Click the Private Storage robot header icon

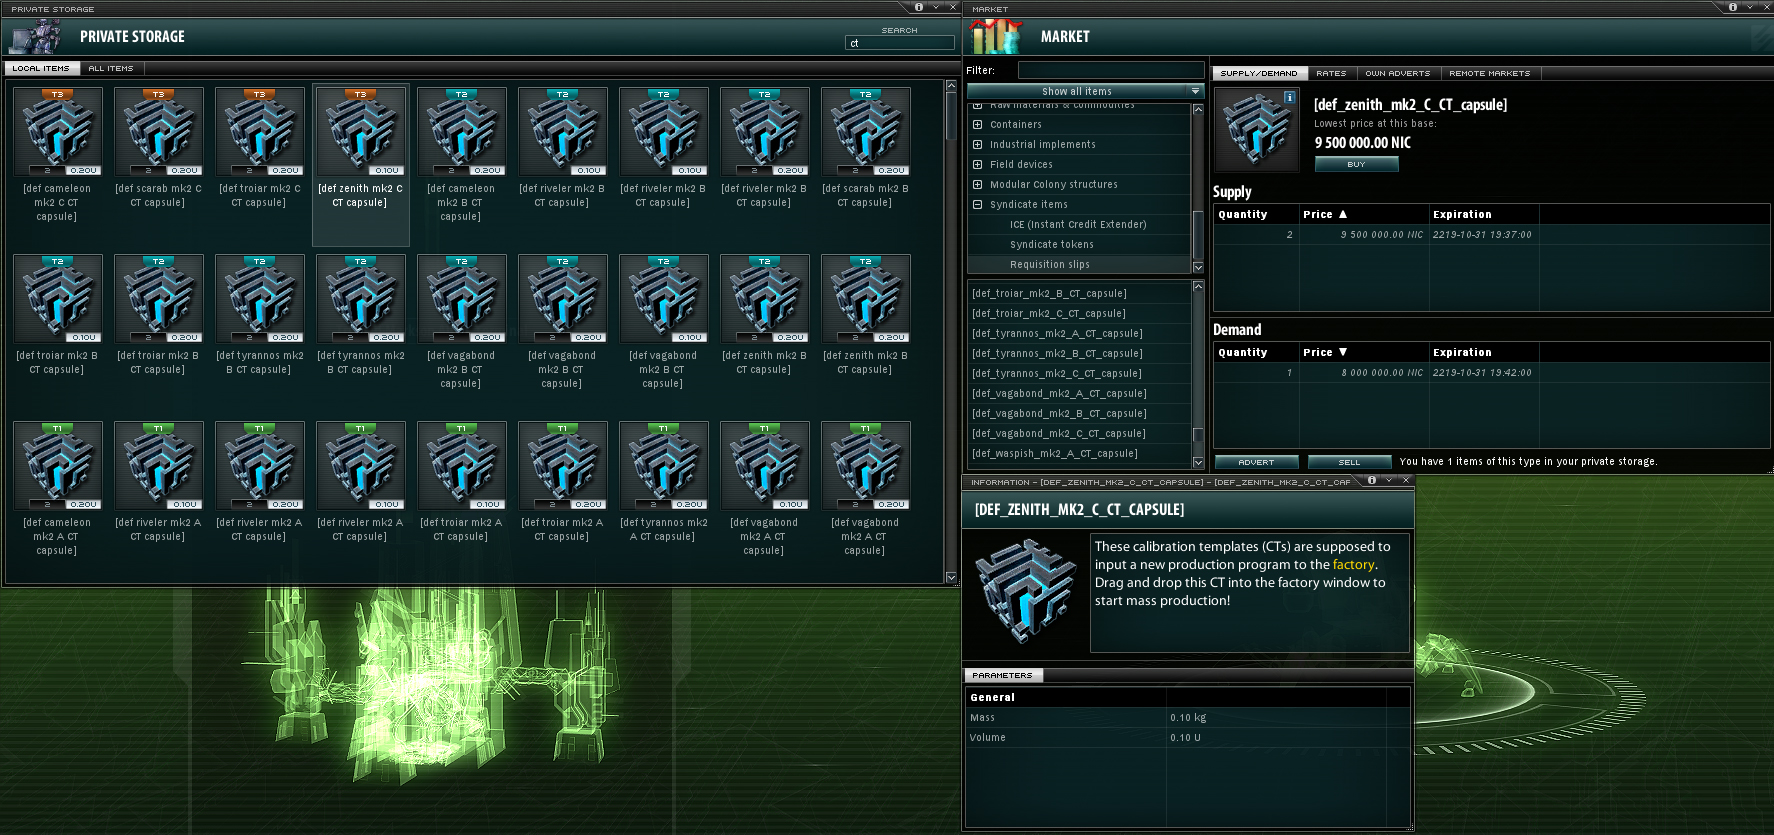tap(35, 36)
